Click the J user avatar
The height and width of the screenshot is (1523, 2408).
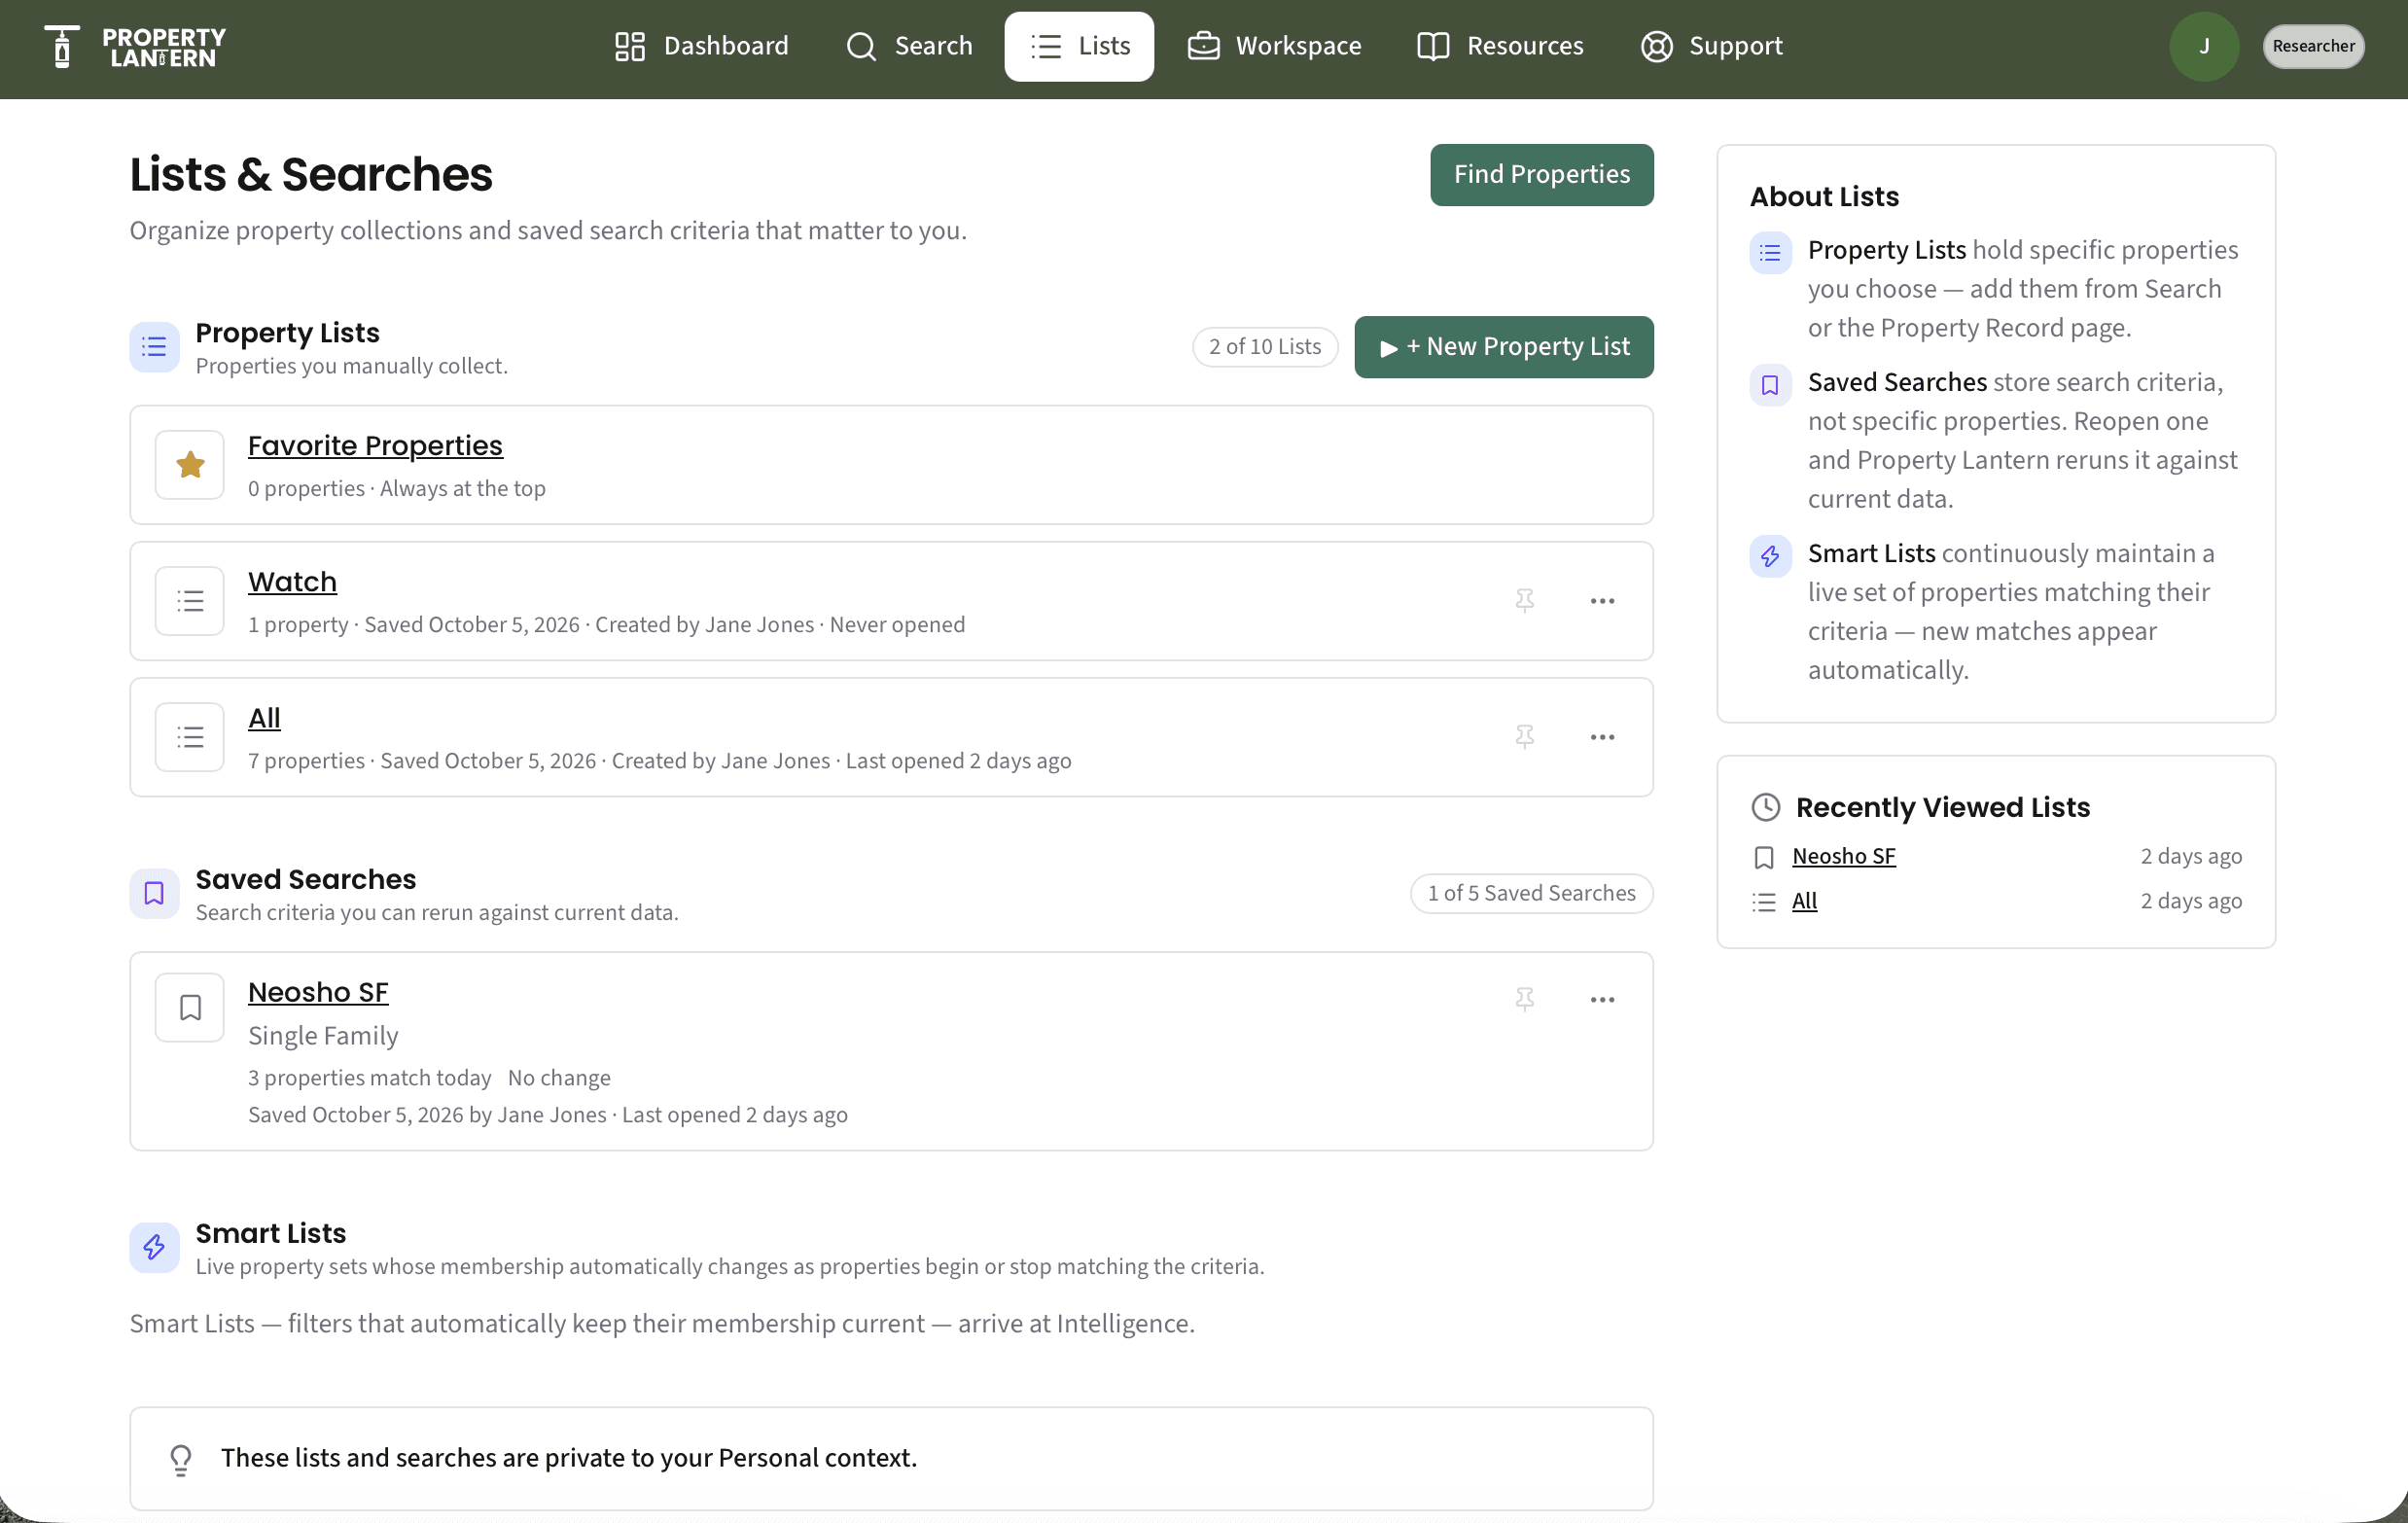pyautogui.click(x=2203, y=46)
